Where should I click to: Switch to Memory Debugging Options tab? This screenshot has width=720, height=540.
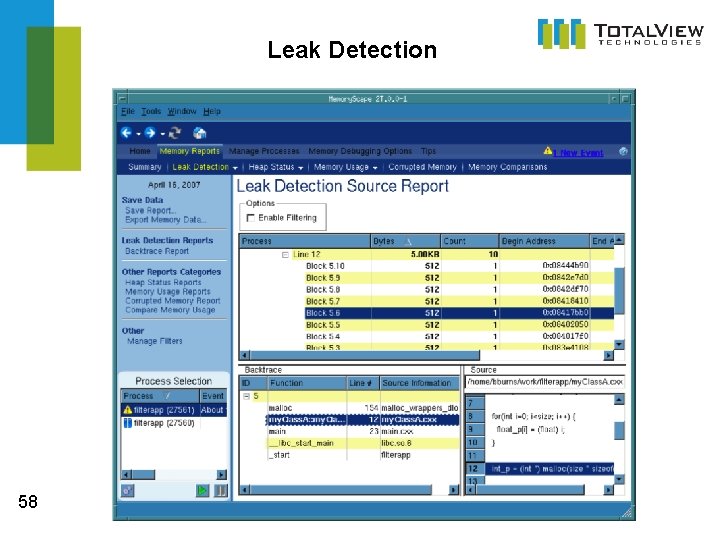tap(360, 151)
